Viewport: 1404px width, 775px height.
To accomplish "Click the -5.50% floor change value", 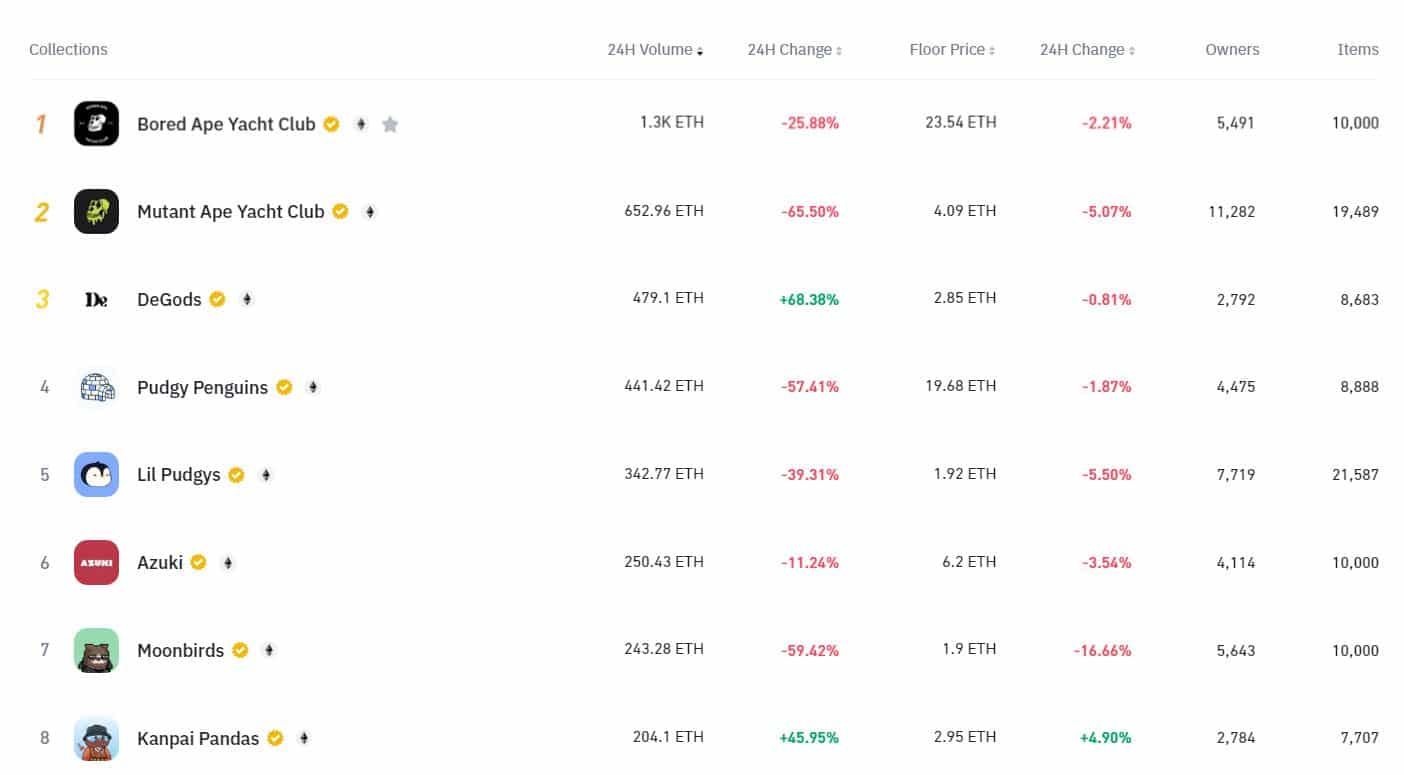I will 1107,475.
